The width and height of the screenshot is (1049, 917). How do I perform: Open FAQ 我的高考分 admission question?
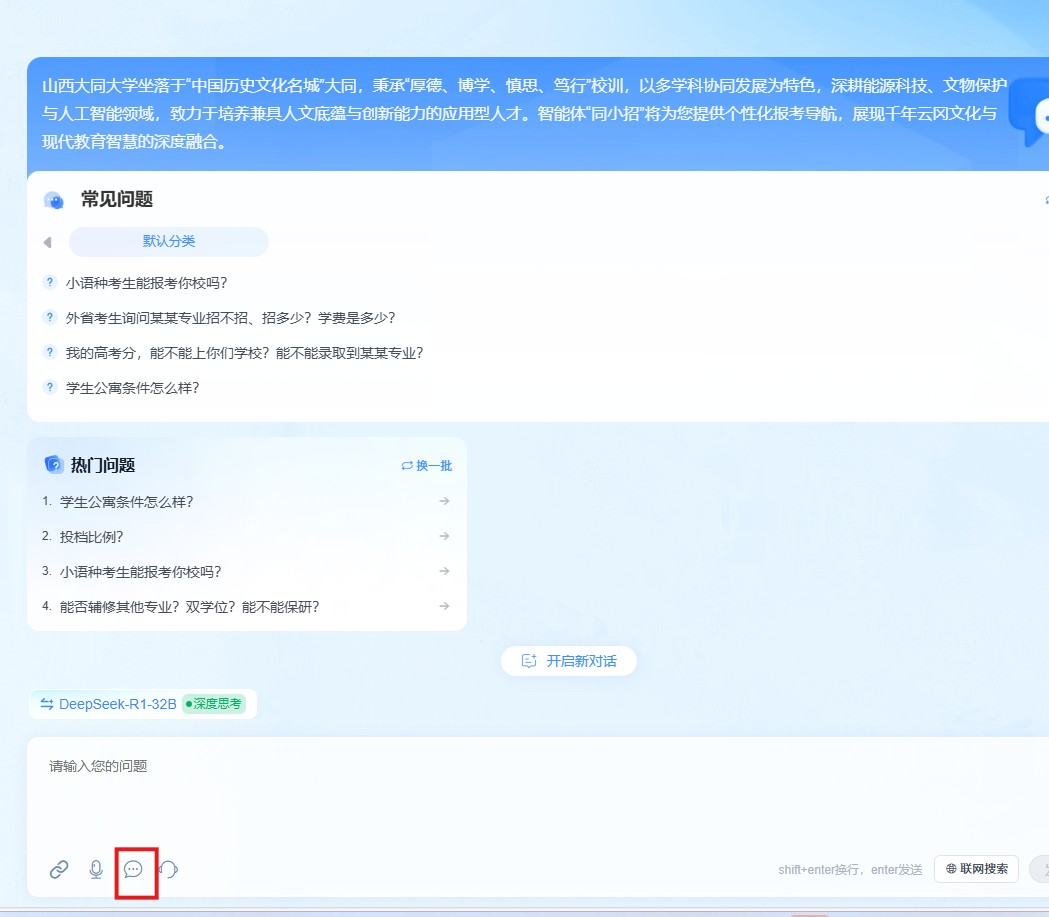[x=244, y=353]
